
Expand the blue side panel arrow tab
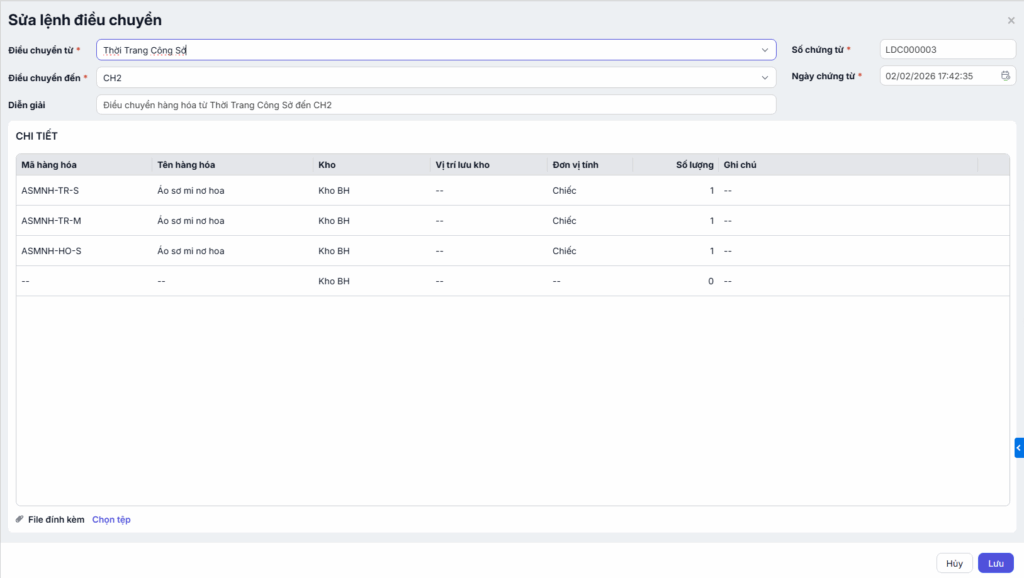1018,448
